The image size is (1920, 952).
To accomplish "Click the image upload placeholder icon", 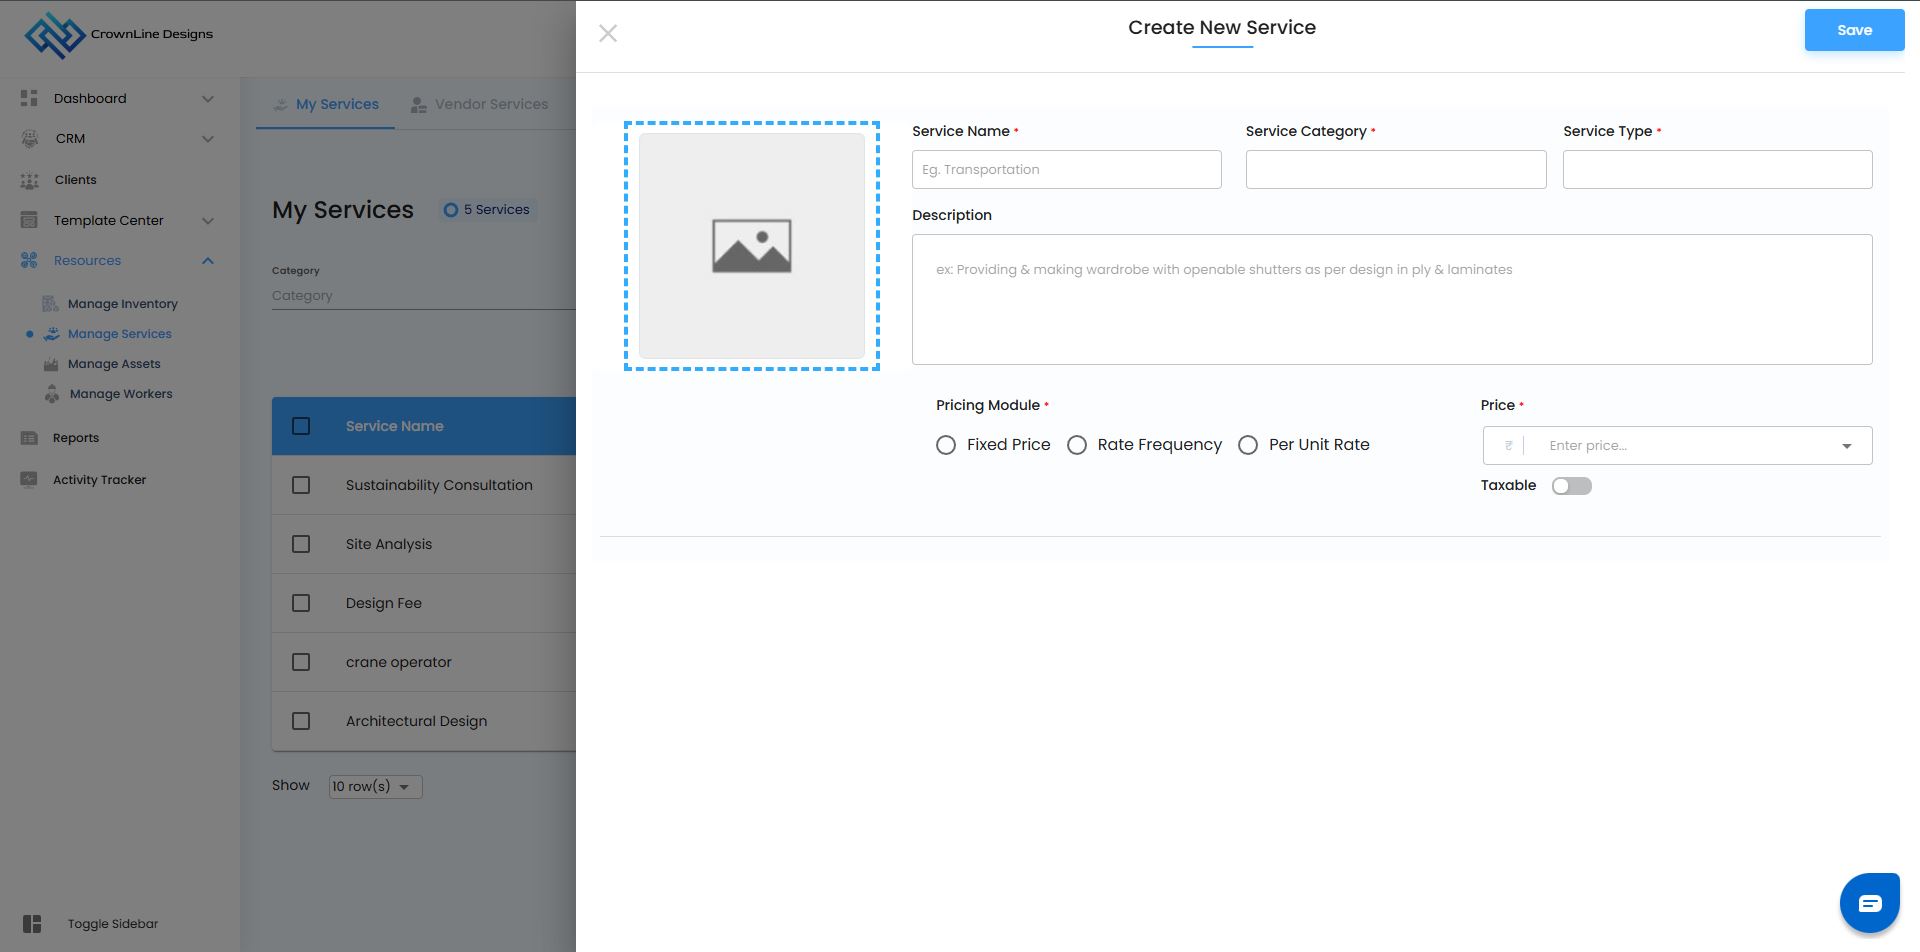I will 751,246.
